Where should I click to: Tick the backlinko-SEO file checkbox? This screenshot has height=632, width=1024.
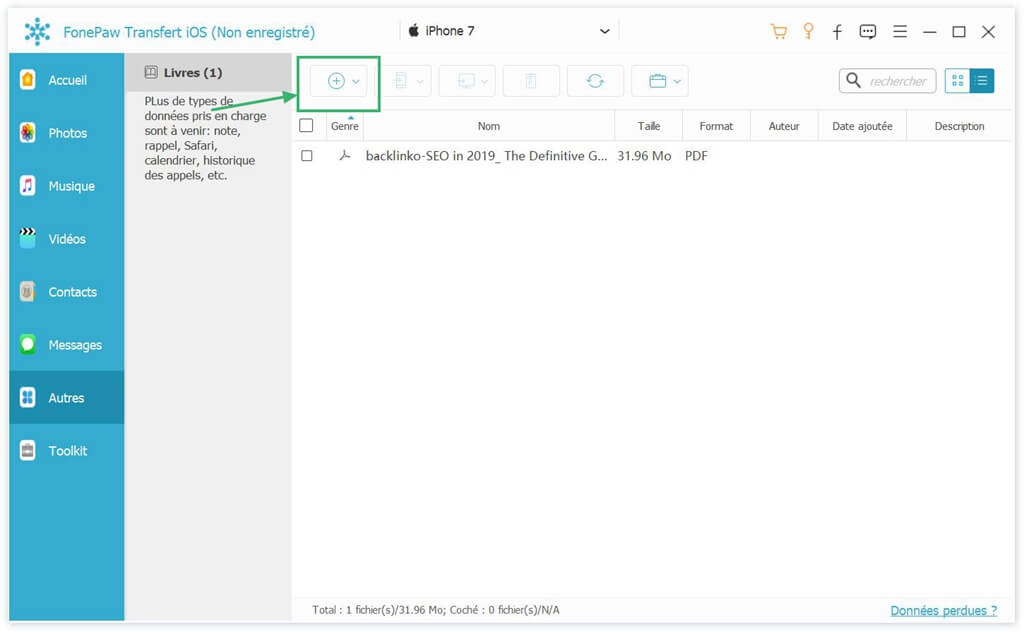tap(306, 155)
